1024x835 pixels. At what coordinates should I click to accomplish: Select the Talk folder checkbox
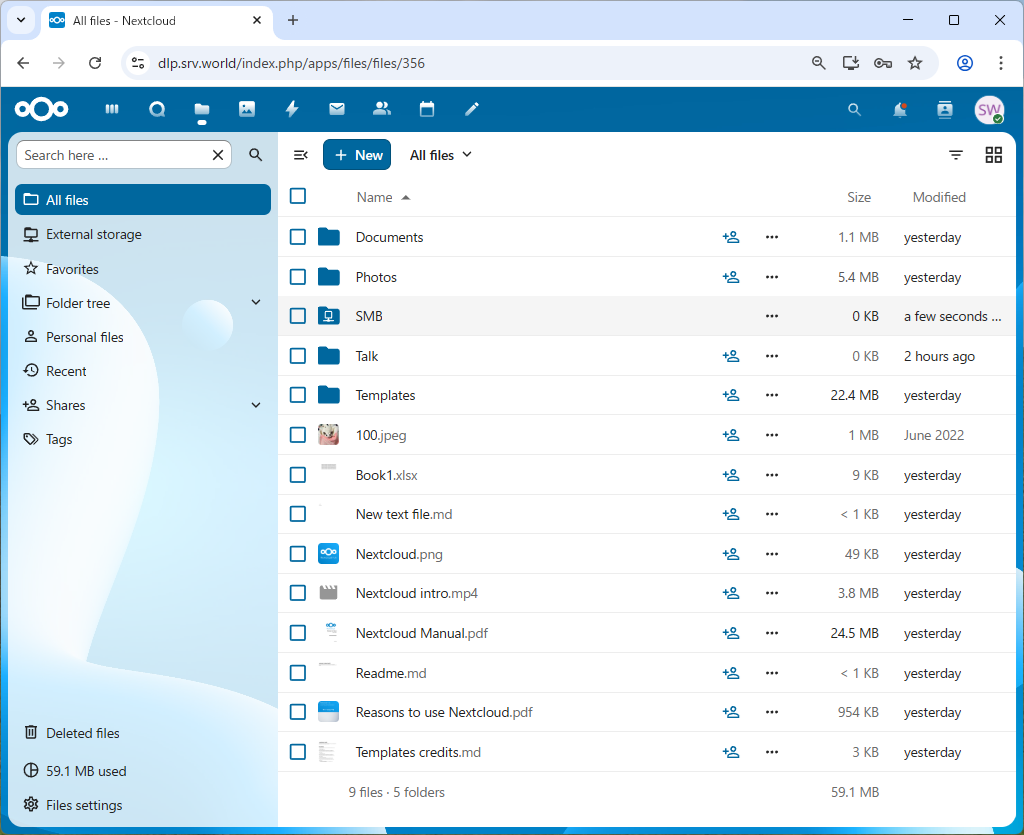(x=298, y=356)
